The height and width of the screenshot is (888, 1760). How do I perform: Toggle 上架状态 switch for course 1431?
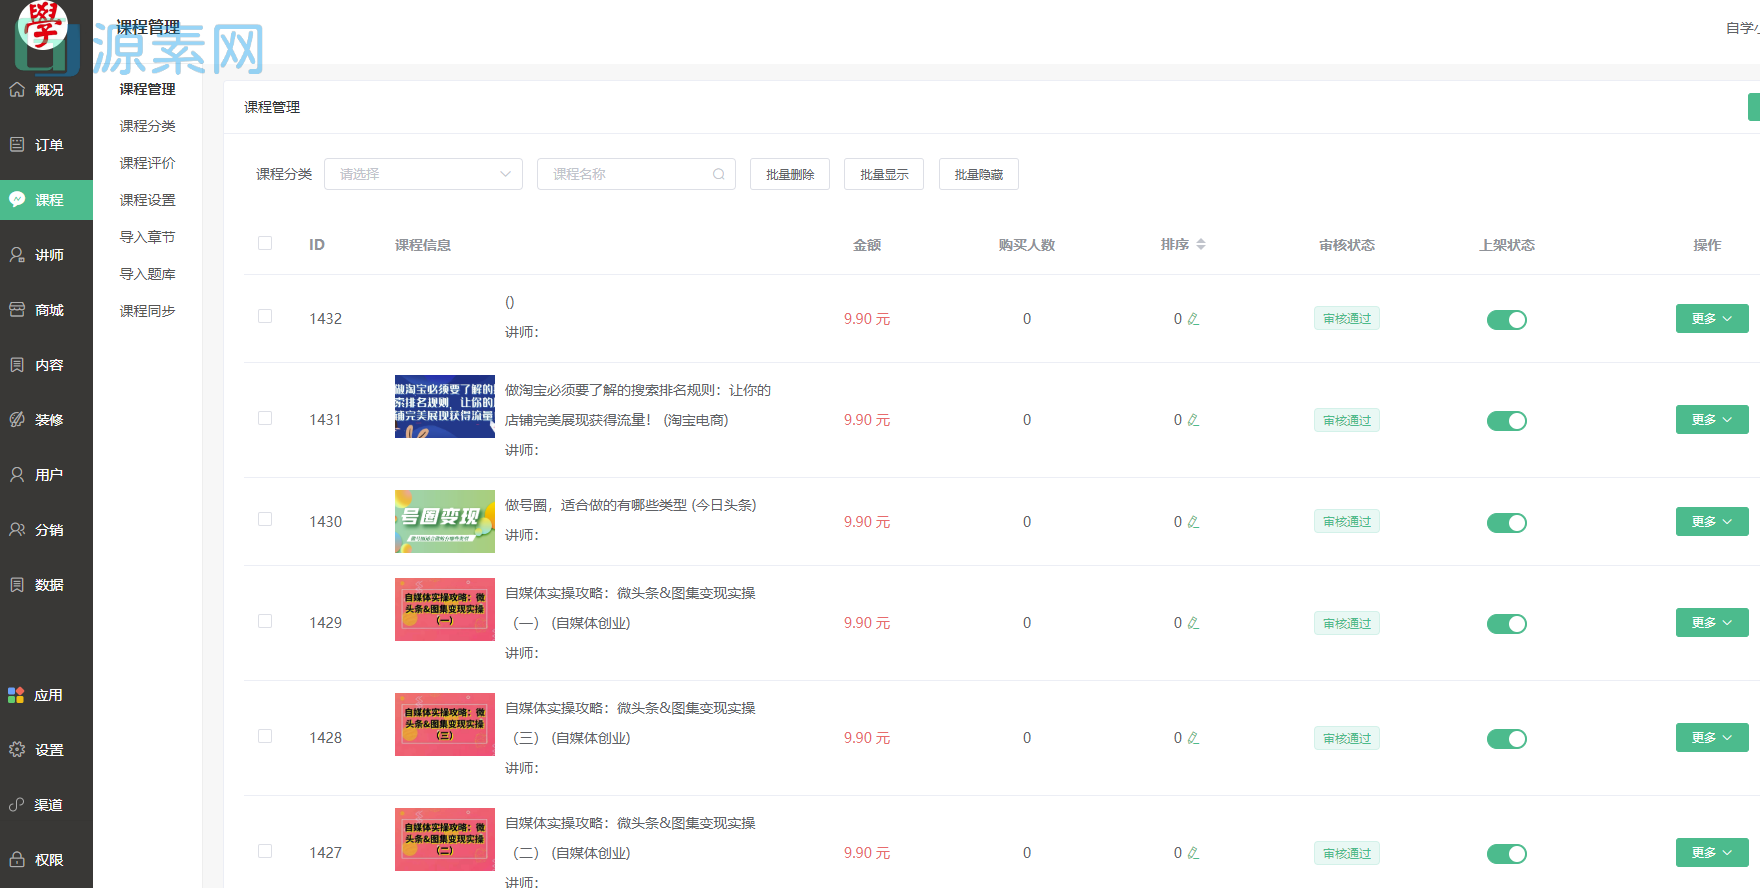1507,421
